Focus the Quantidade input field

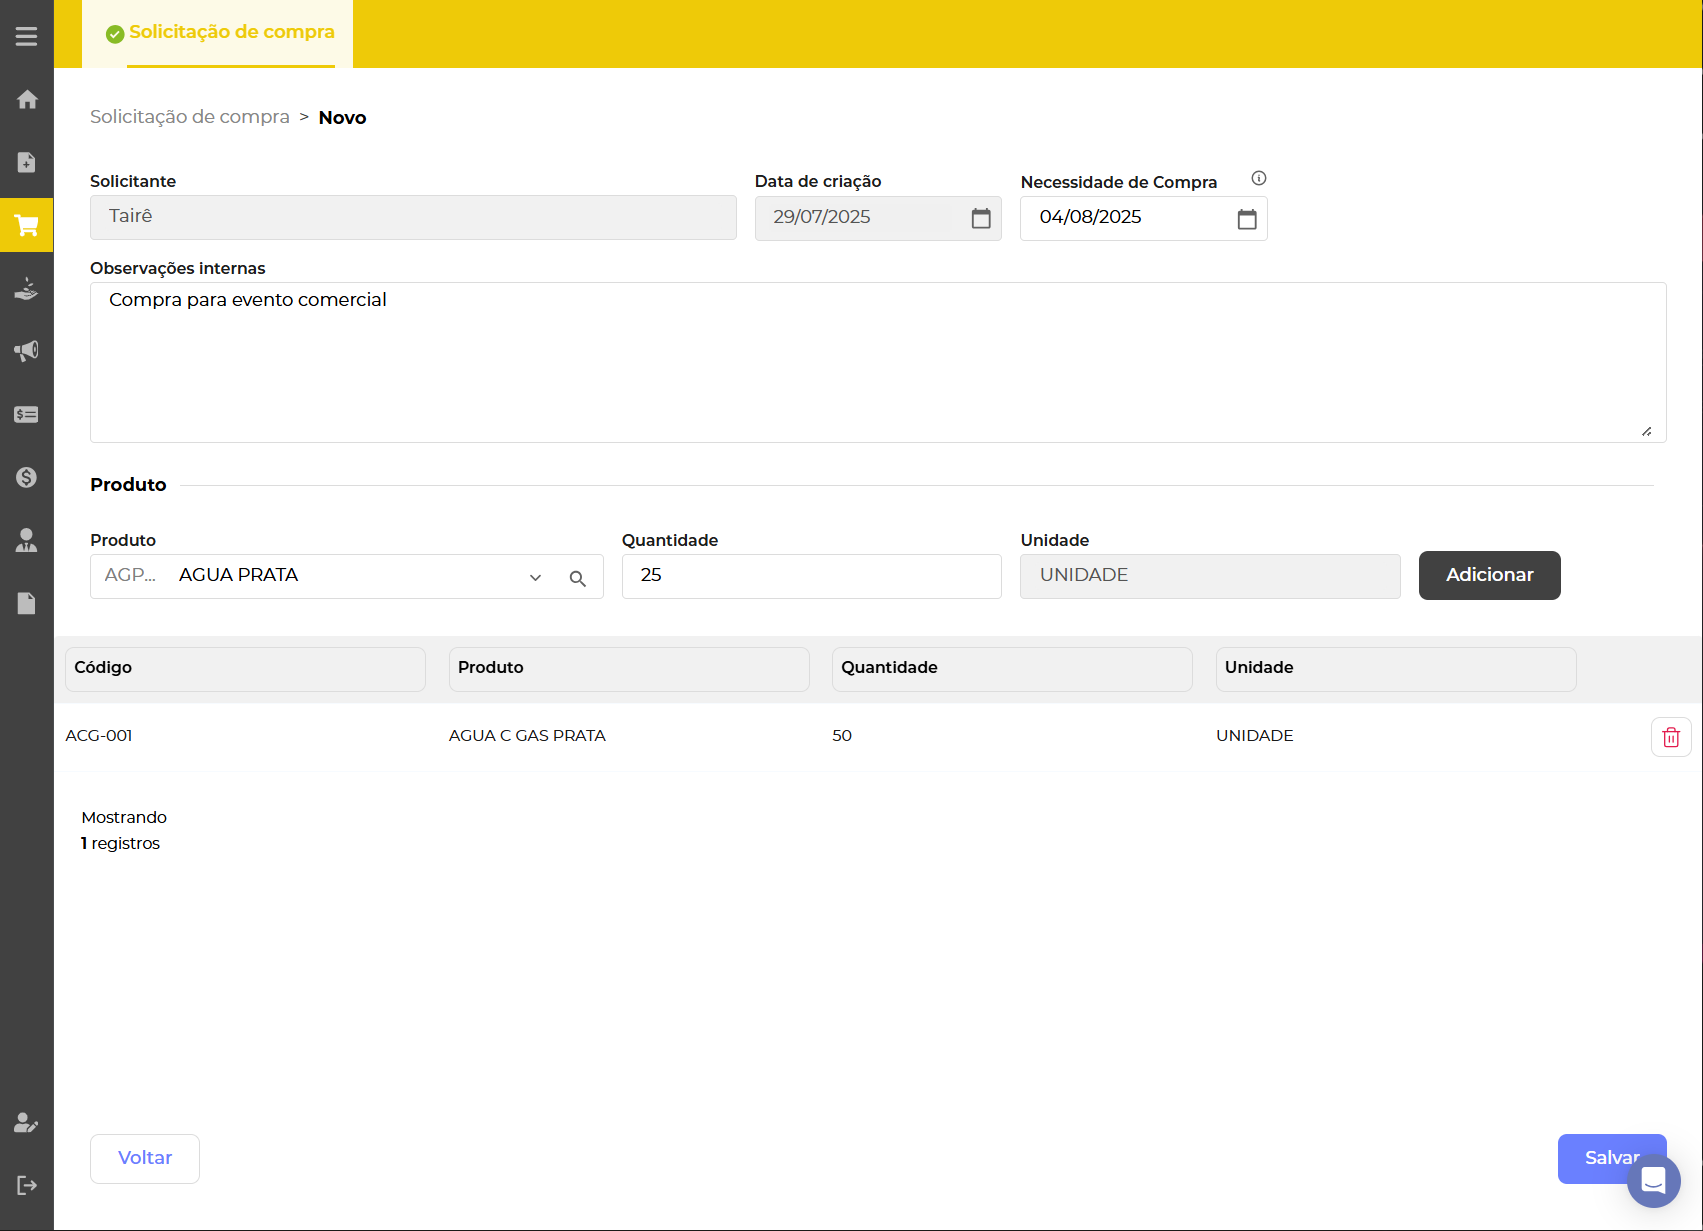point(811,576)
